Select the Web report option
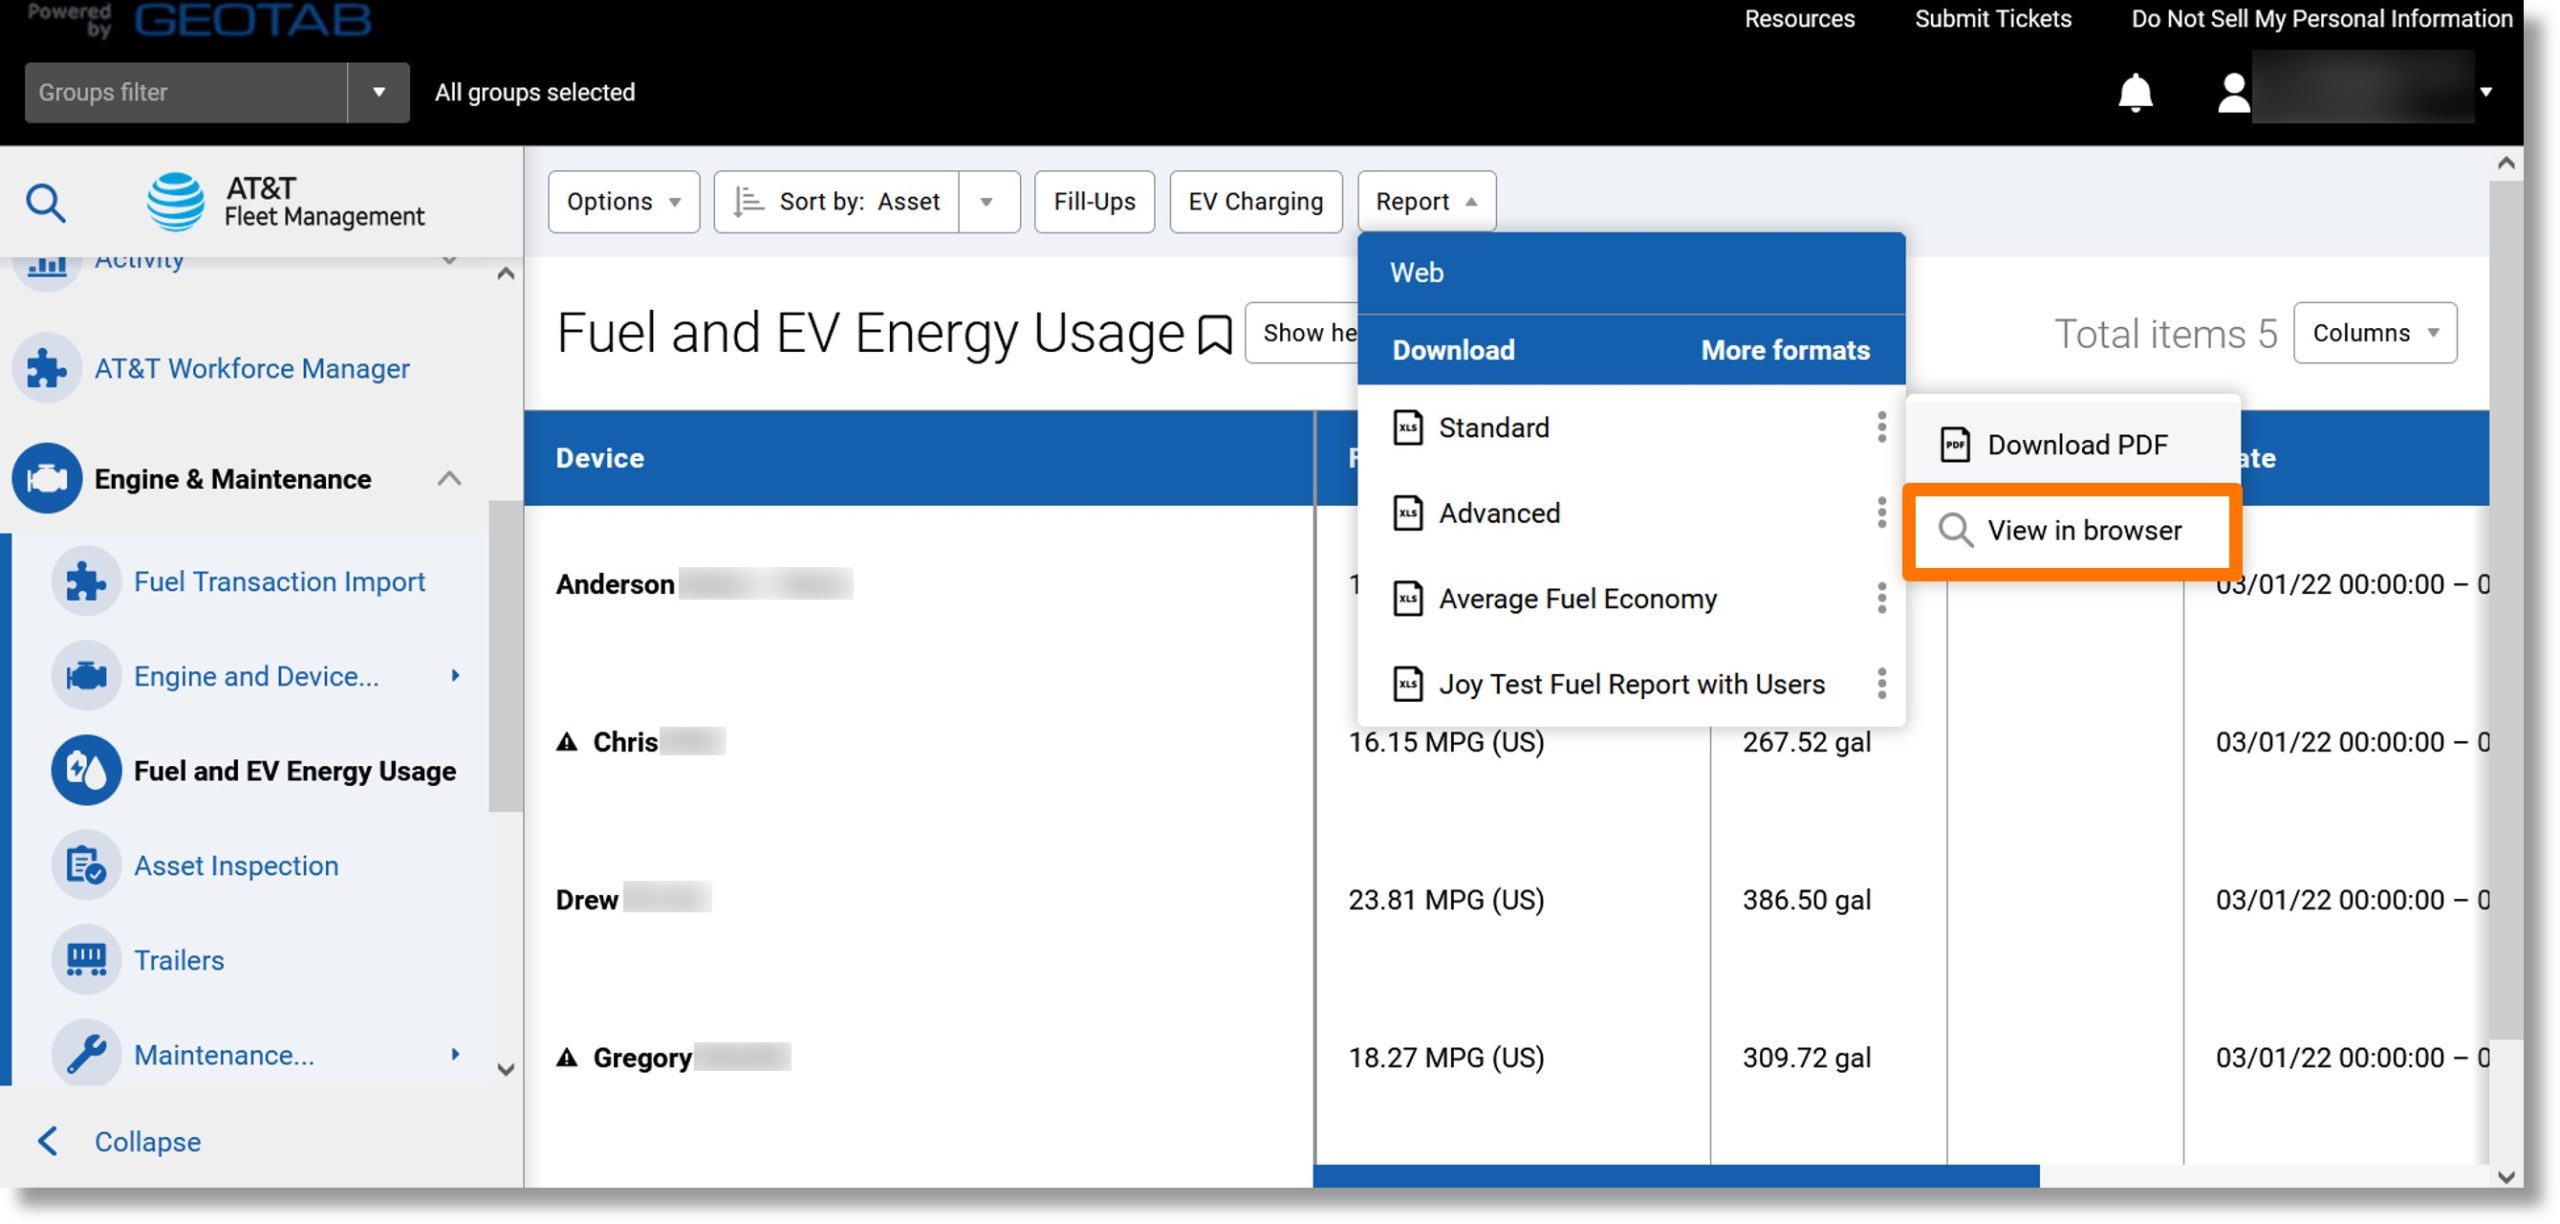The image size is (2560, 1224). 1631,273
